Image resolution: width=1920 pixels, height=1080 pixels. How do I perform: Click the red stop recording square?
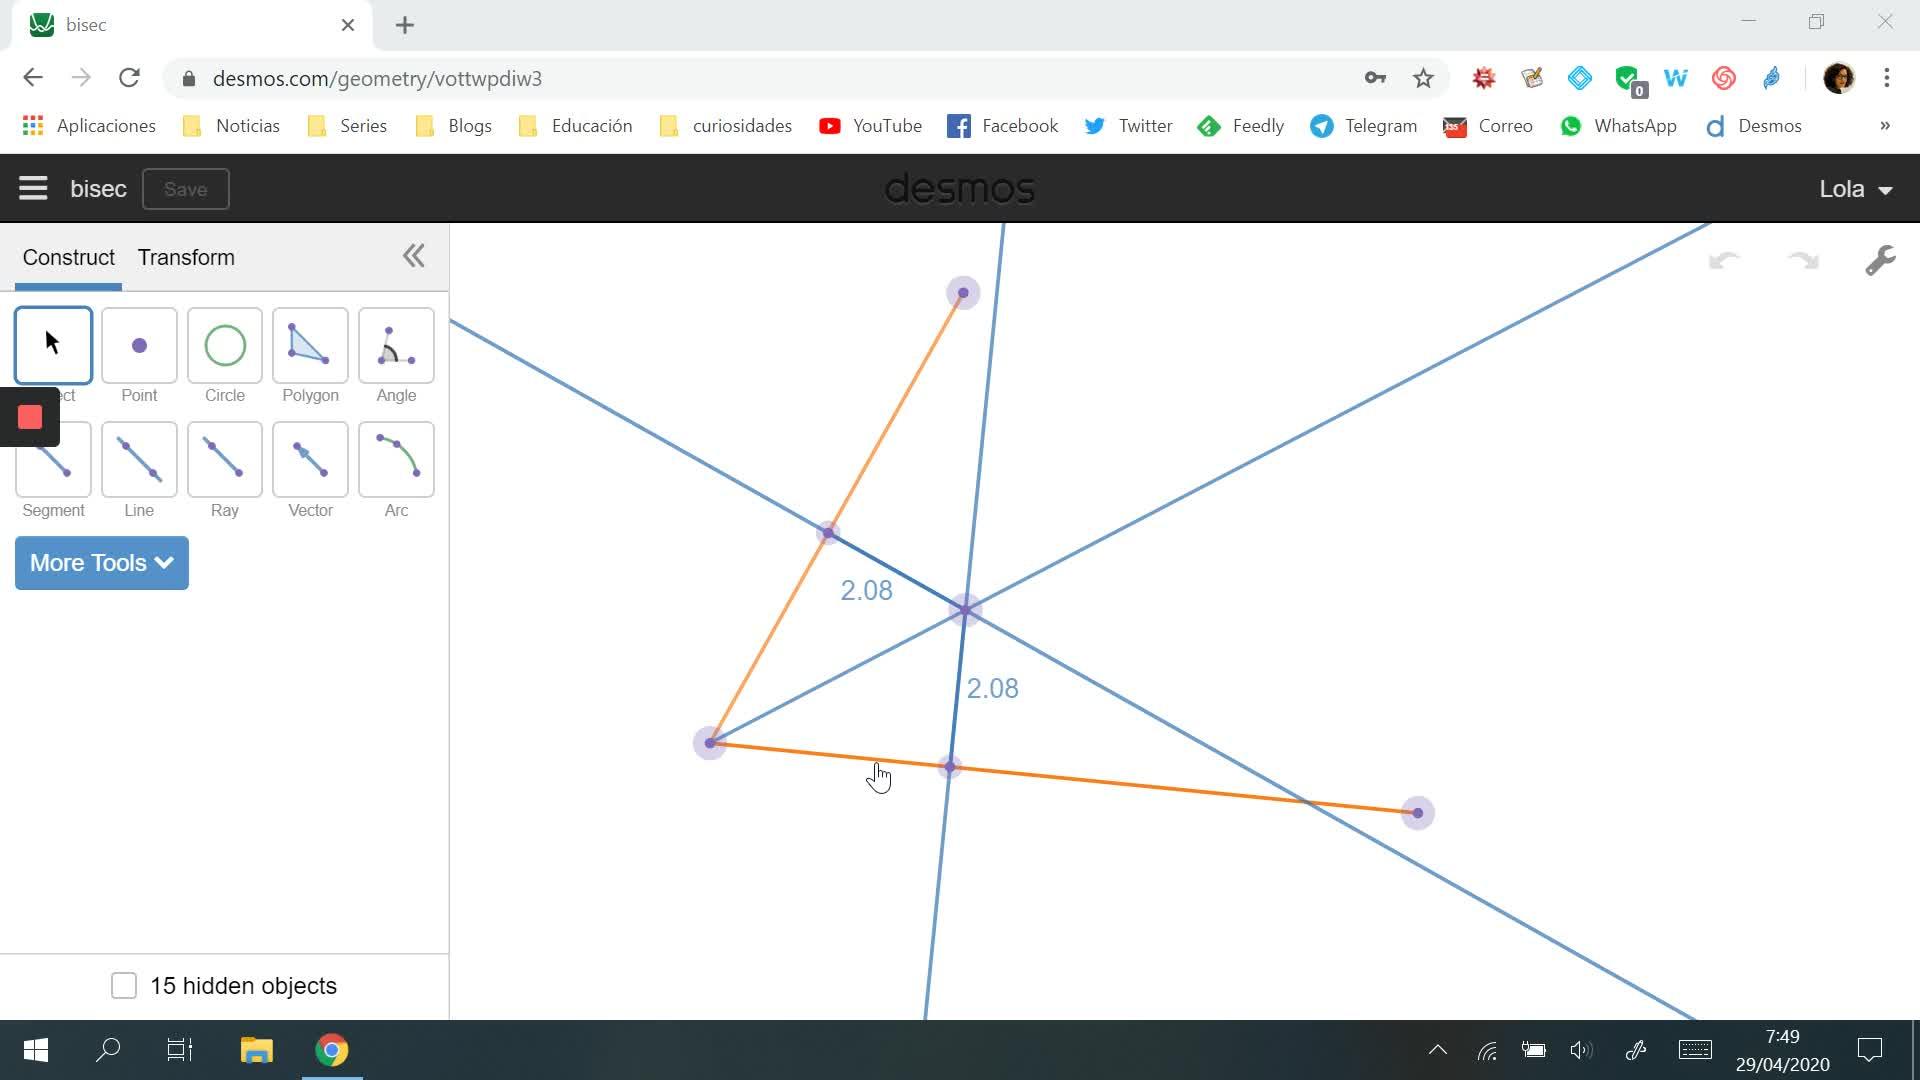[x=30, y=417]
